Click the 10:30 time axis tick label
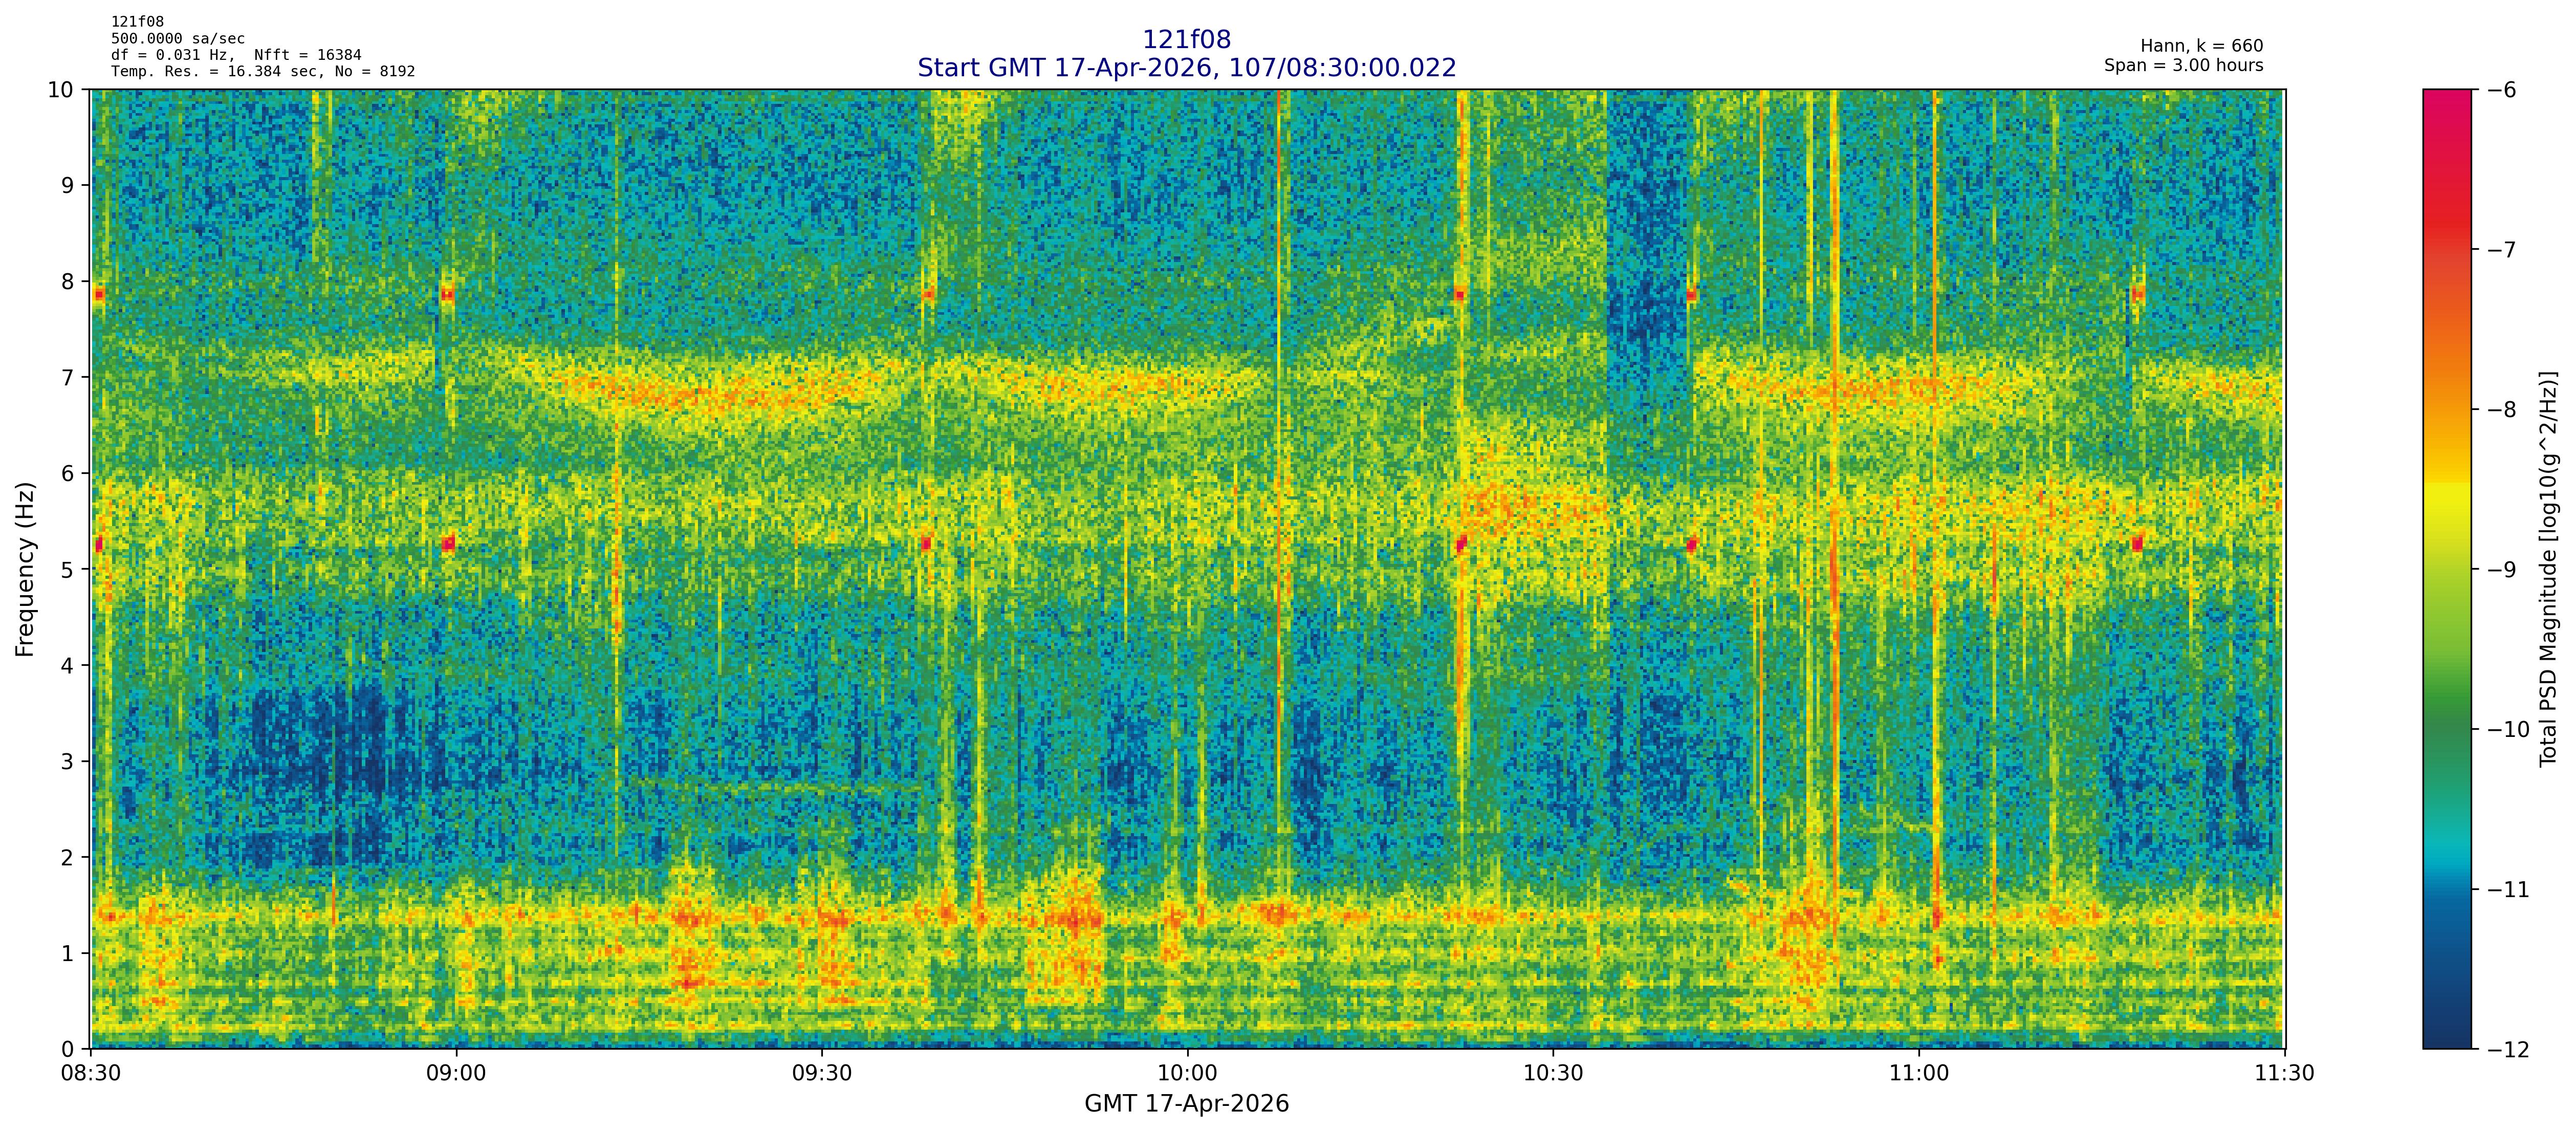 (1553, 1073)
